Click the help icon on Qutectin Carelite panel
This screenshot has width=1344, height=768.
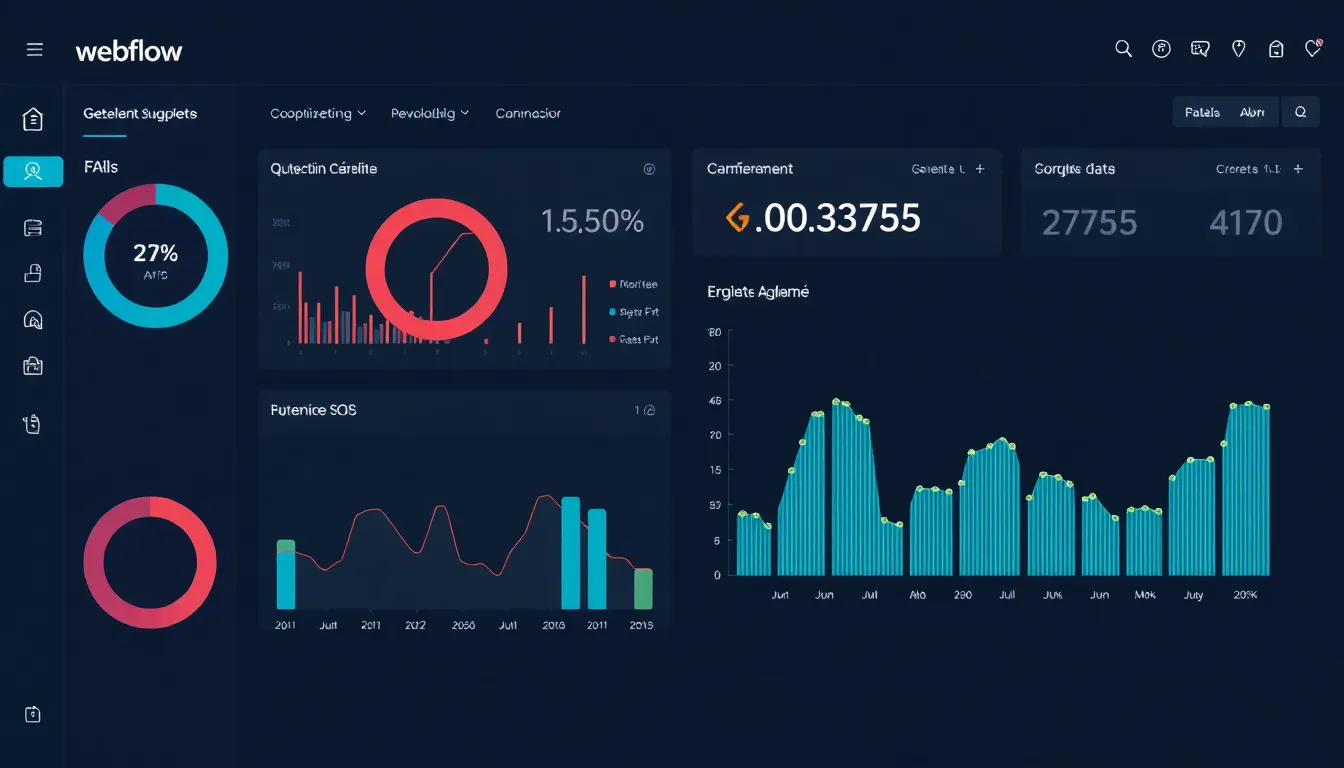click(649, 169)
